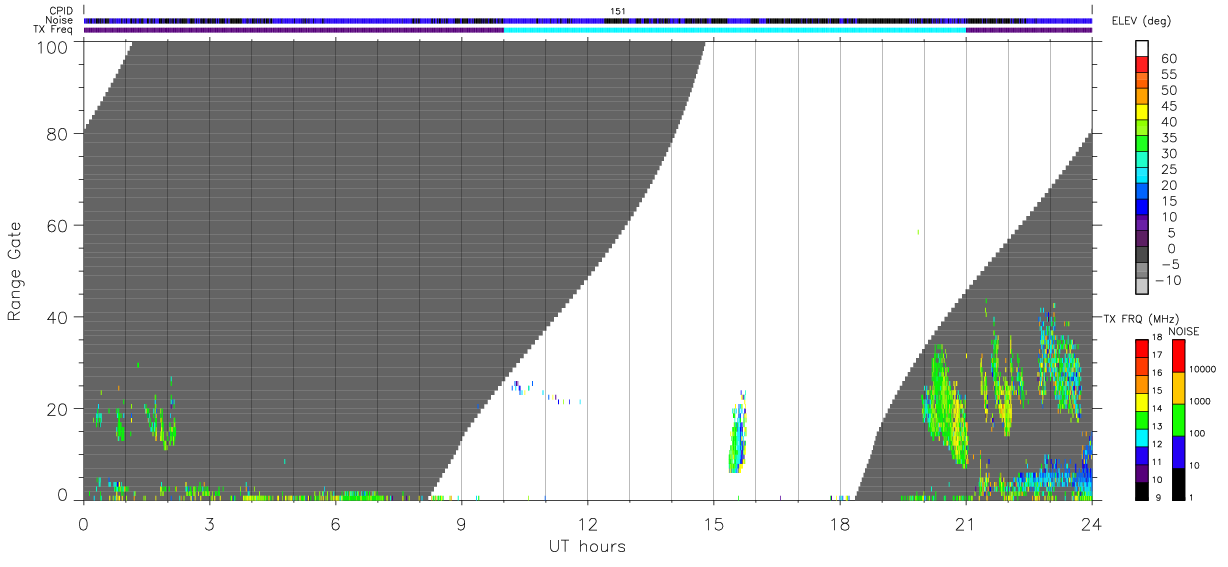
Task: Click the 6 tick label on the UT hours axis
Action: [x=336, y=523]
